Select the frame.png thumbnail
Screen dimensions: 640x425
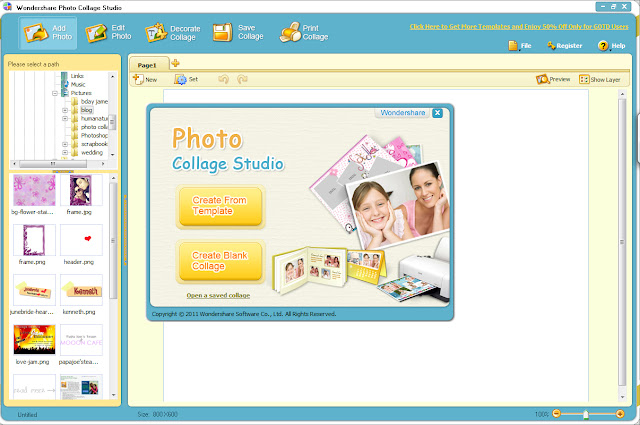point(34,240)
